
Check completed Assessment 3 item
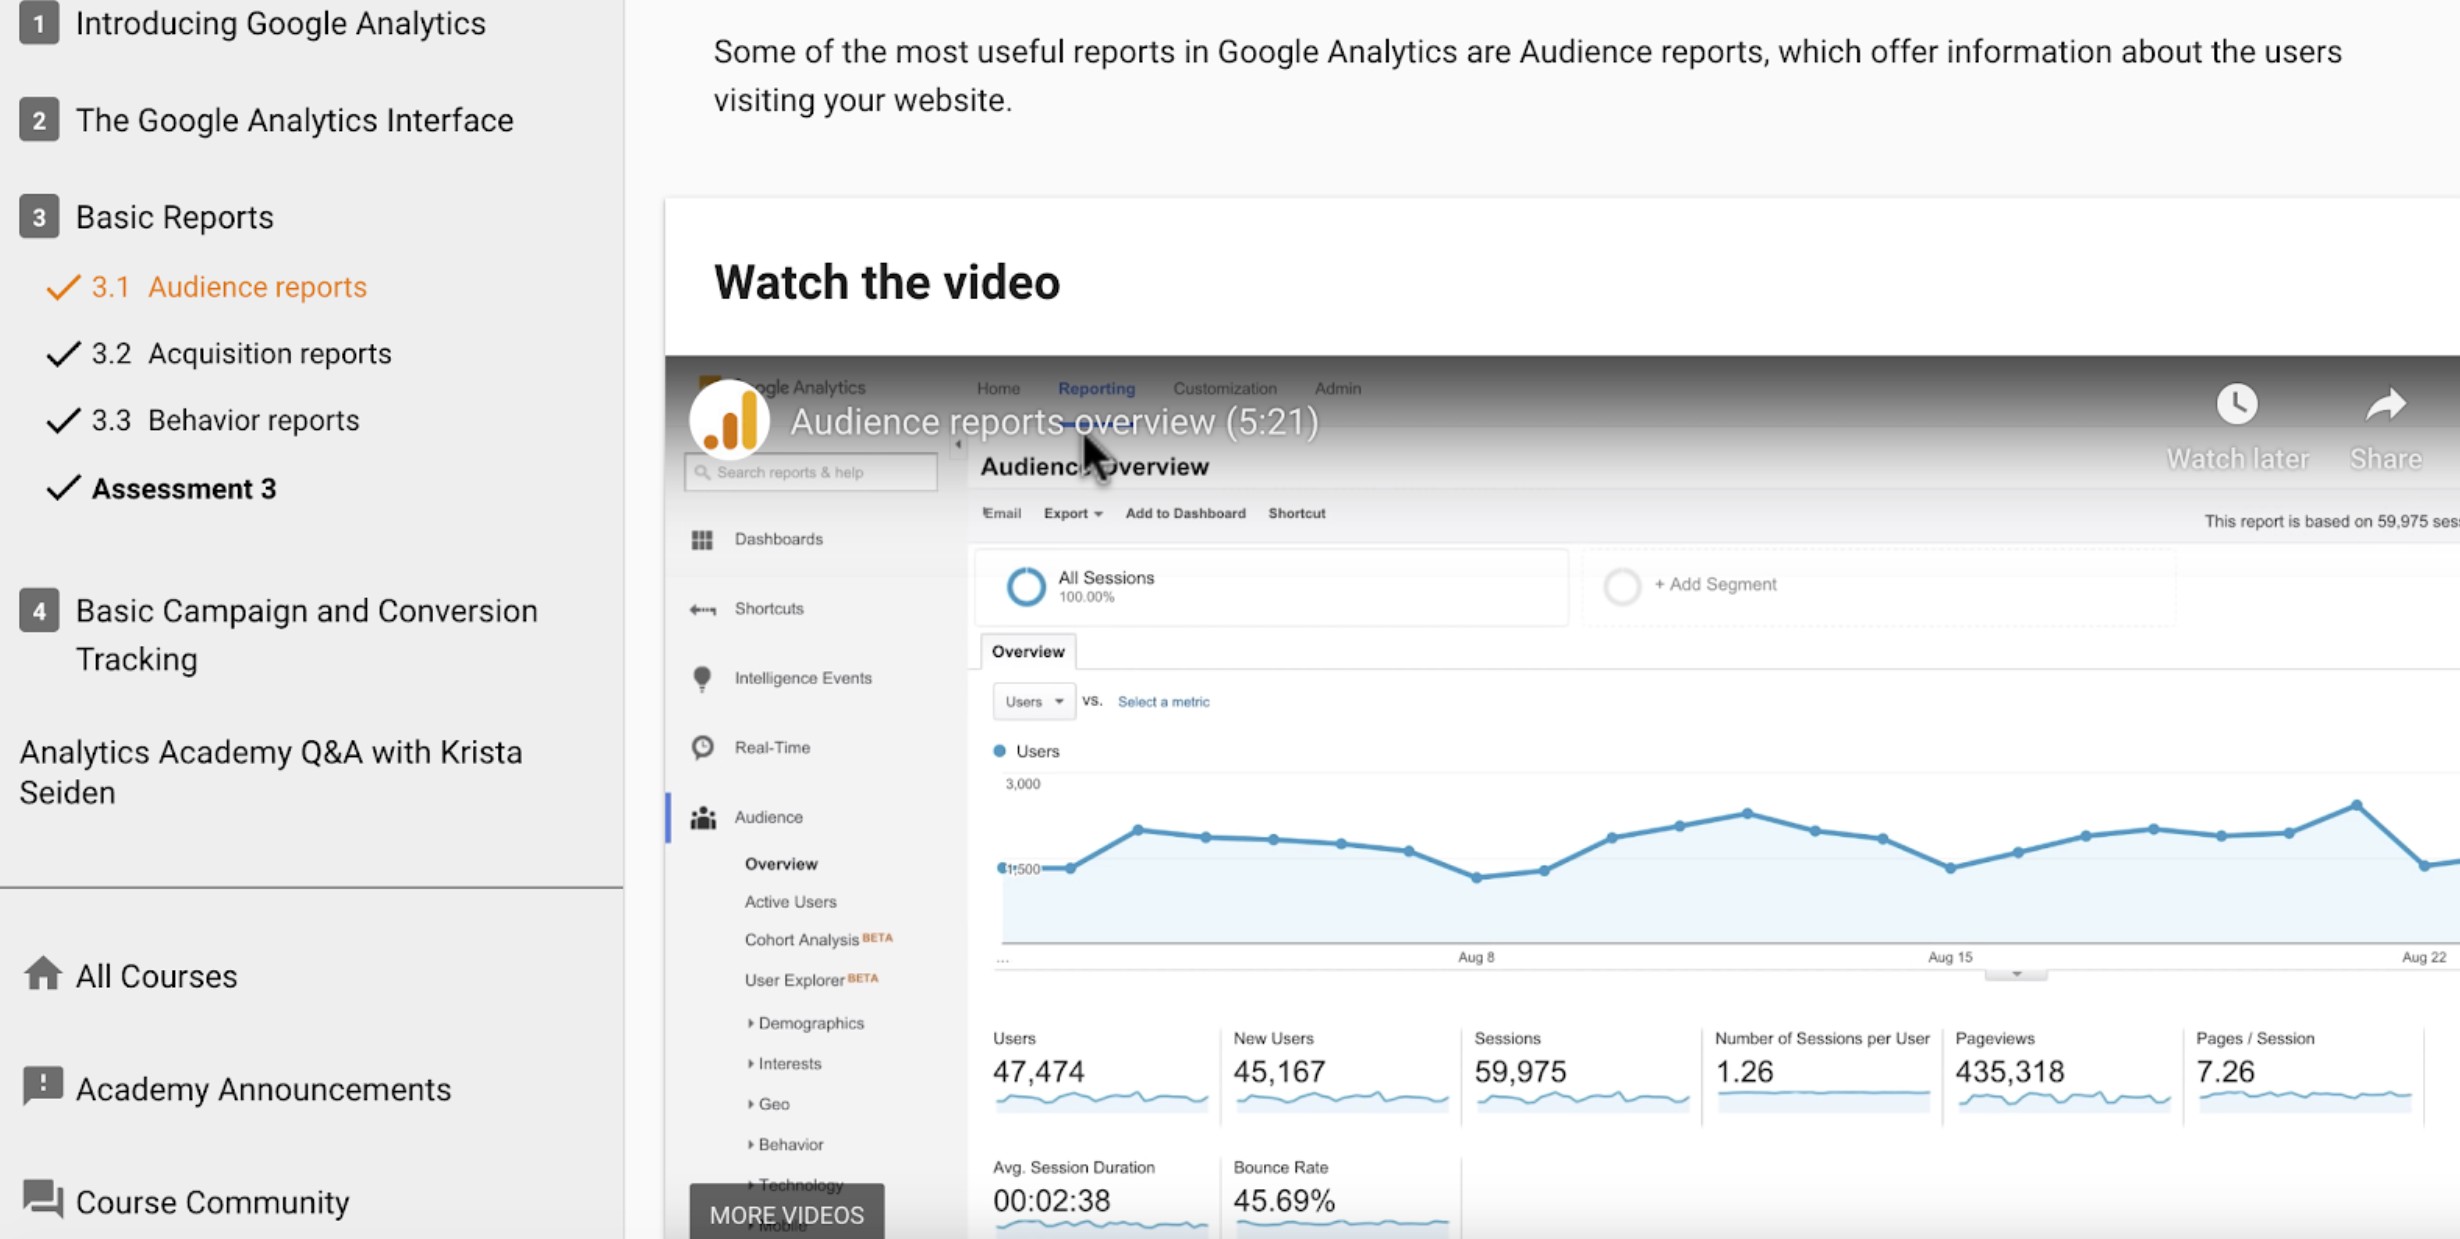182,488
